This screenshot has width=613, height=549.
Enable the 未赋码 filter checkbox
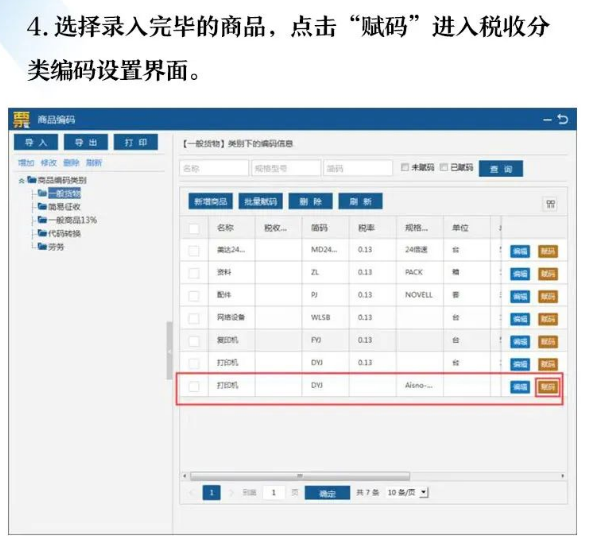coord(405,167)
